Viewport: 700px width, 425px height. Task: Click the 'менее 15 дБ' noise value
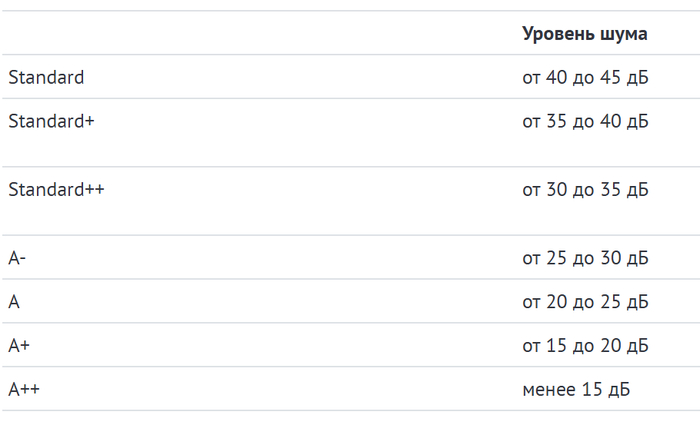point(576,389)
